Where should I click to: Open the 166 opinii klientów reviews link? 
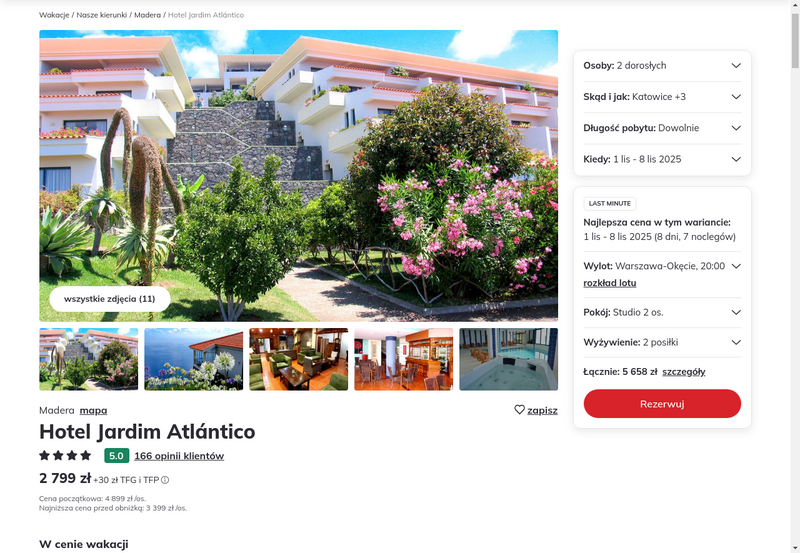point(179,456)
